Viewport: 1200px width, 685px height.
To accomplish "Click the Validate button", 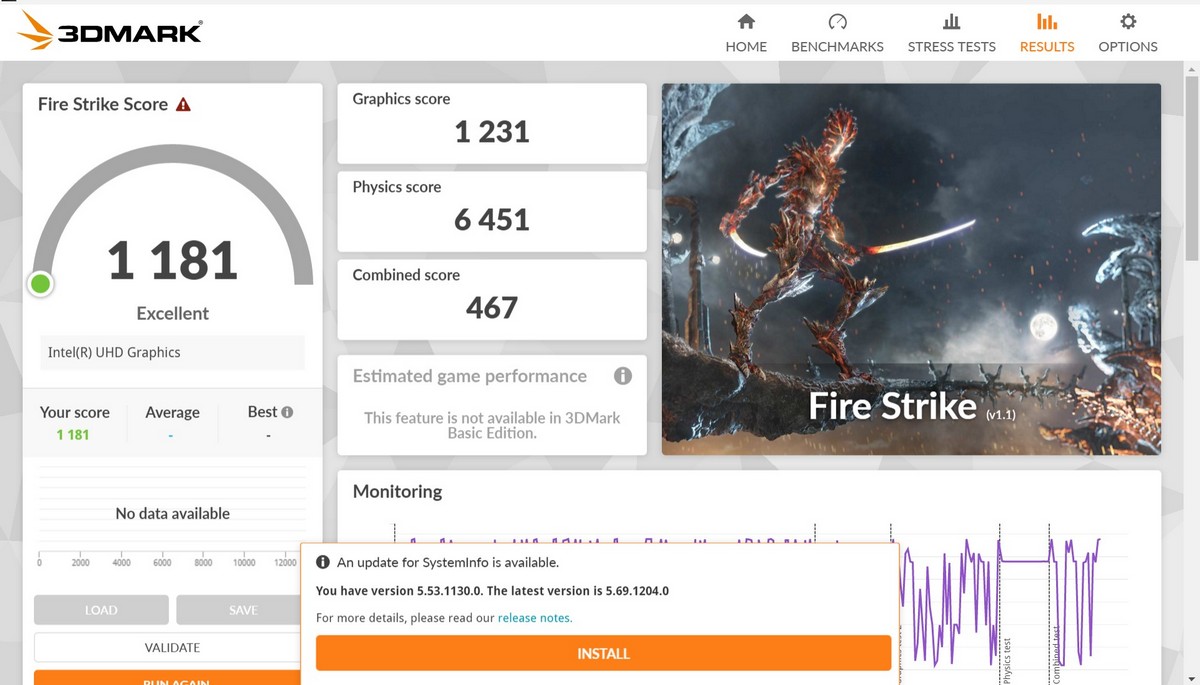I will (172, 647).
